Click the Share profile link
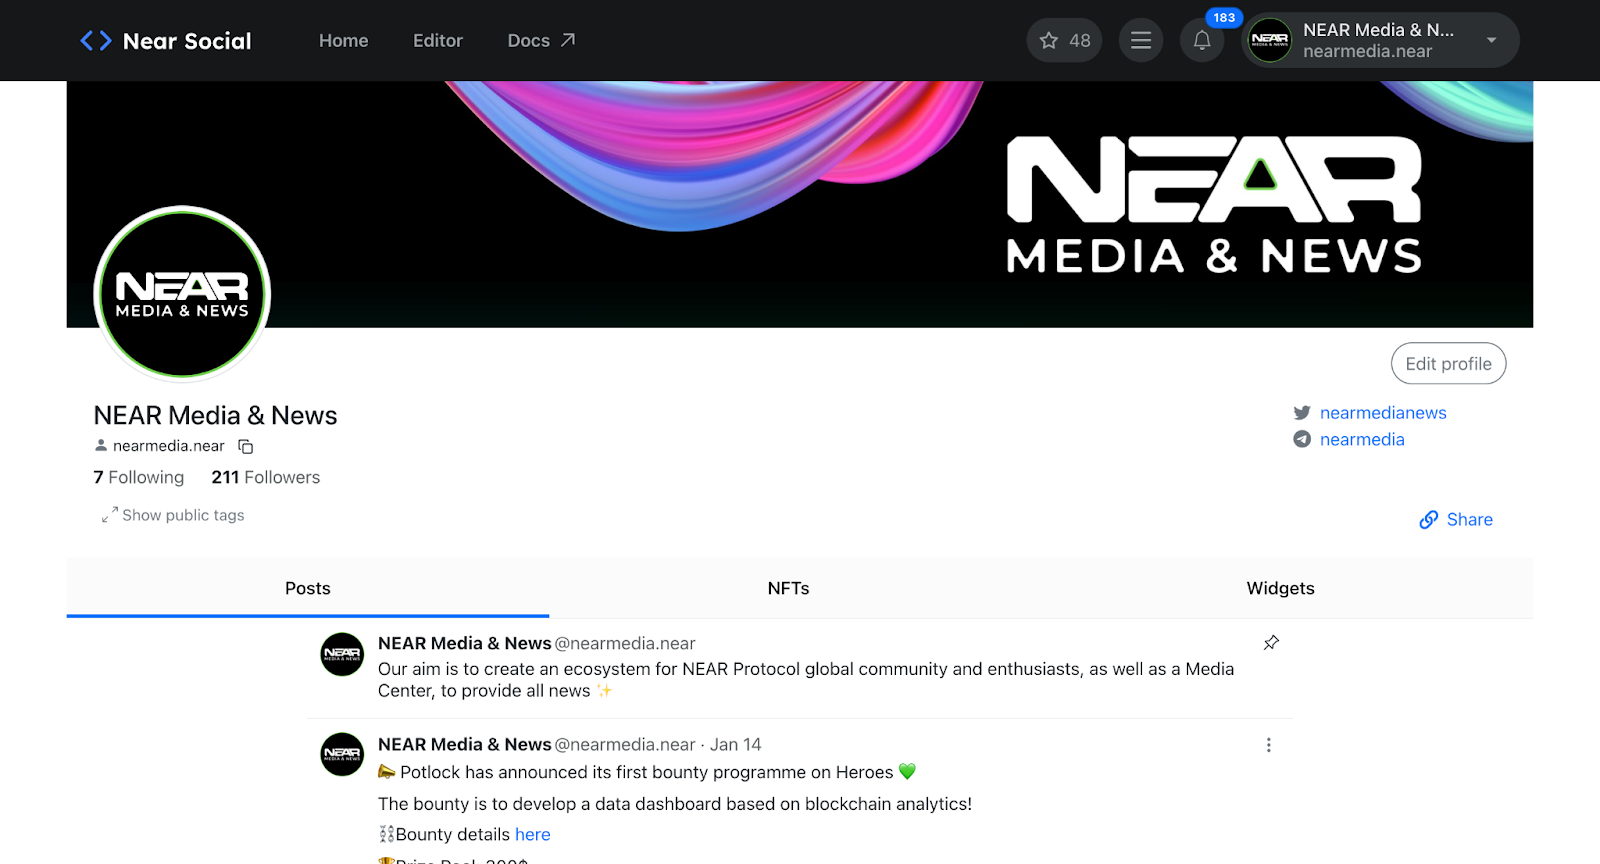Screen dimensions: 1600x864 (x=1456, y=520)
